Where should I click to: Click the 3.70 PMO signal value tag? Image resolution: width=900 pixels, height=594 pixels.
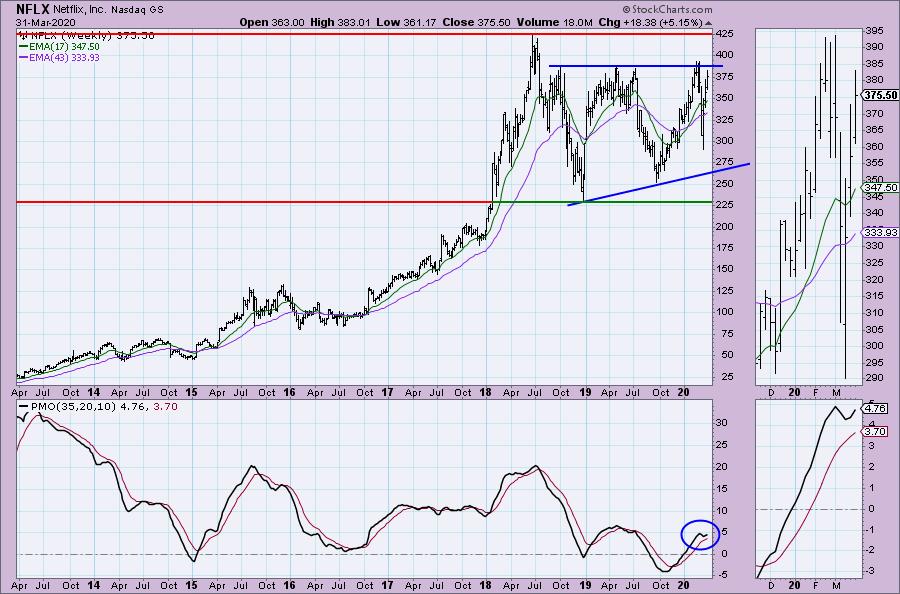click(876, 432)
